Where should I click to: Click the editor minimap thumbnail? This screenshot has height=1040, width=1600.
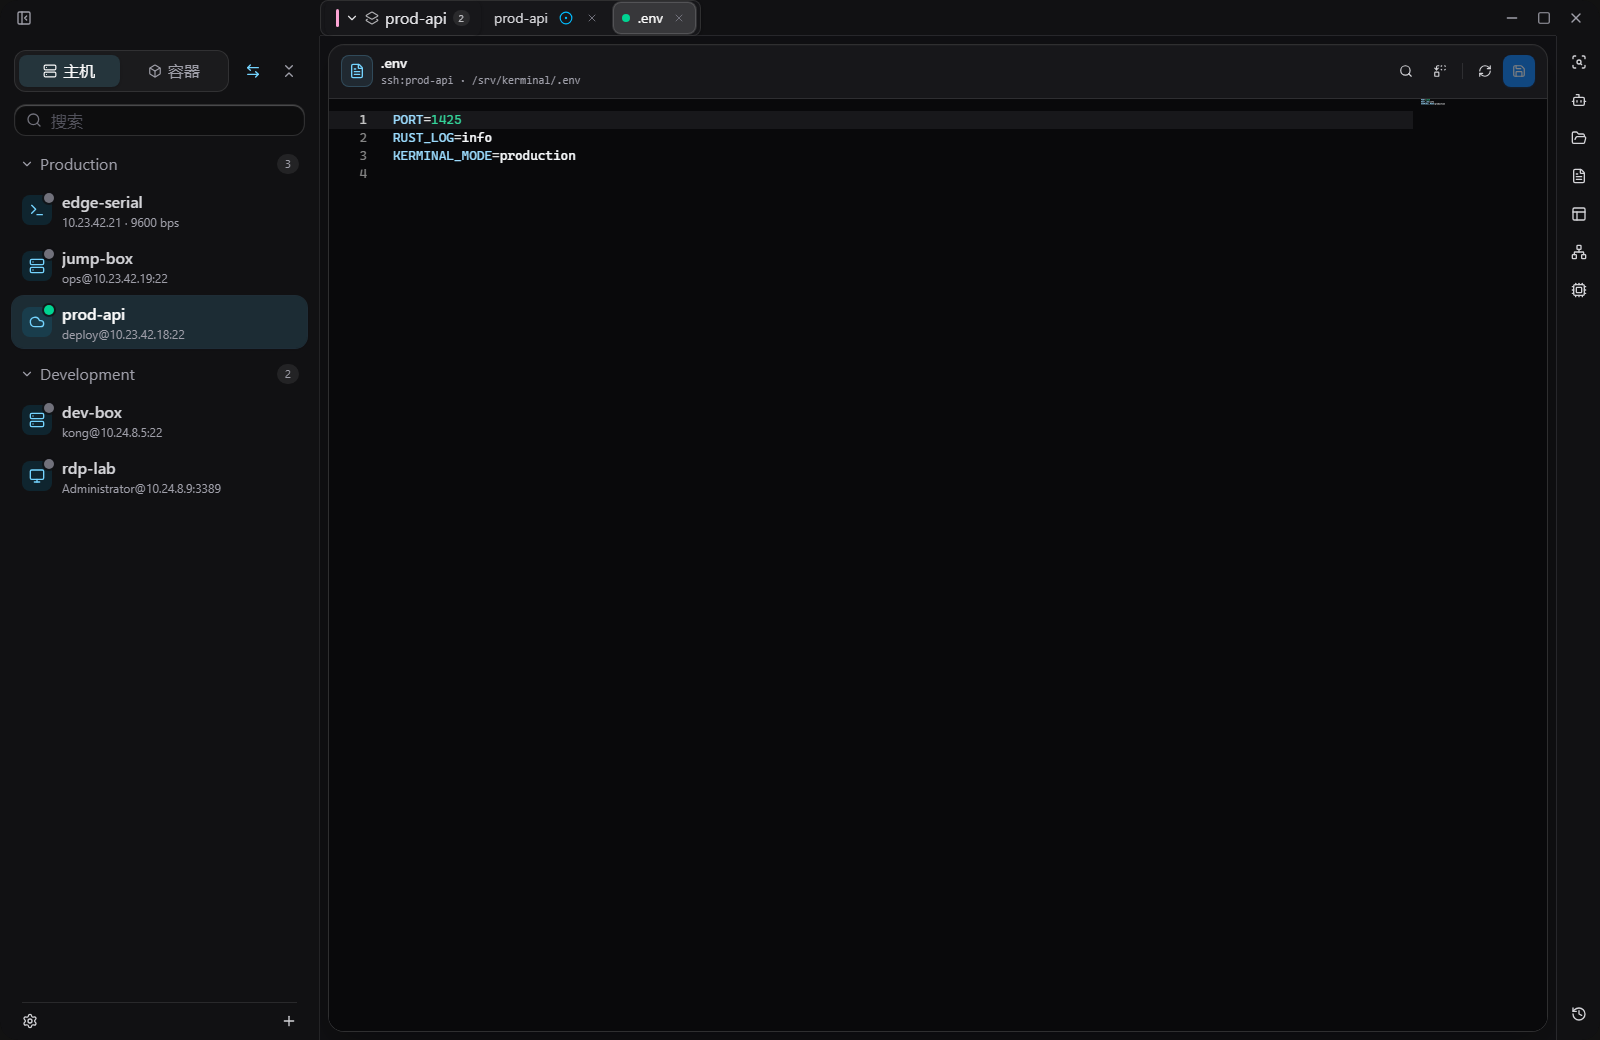pos(1433,102)
